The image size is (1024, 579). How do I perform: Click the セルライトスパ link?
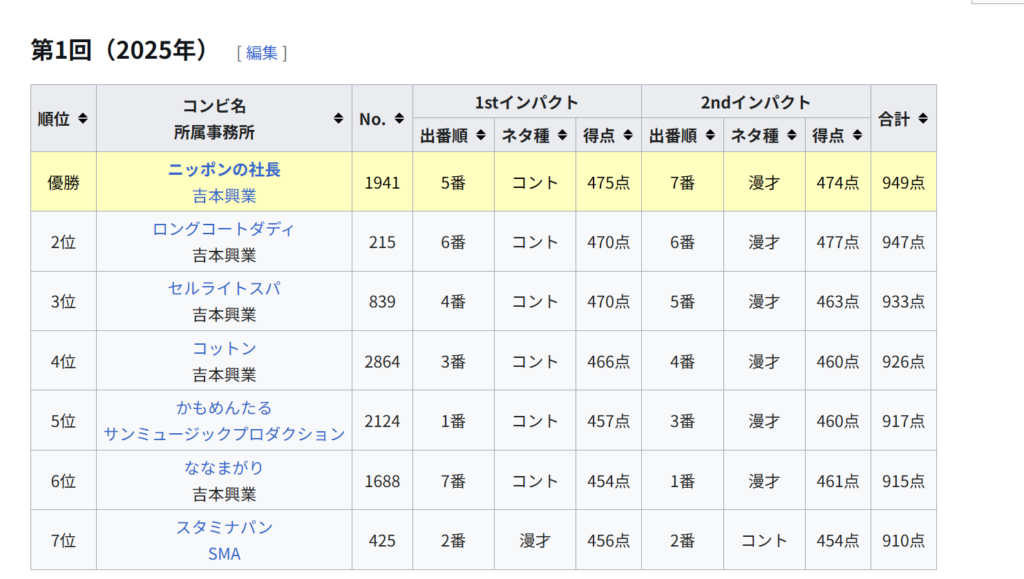pos(224,289)
